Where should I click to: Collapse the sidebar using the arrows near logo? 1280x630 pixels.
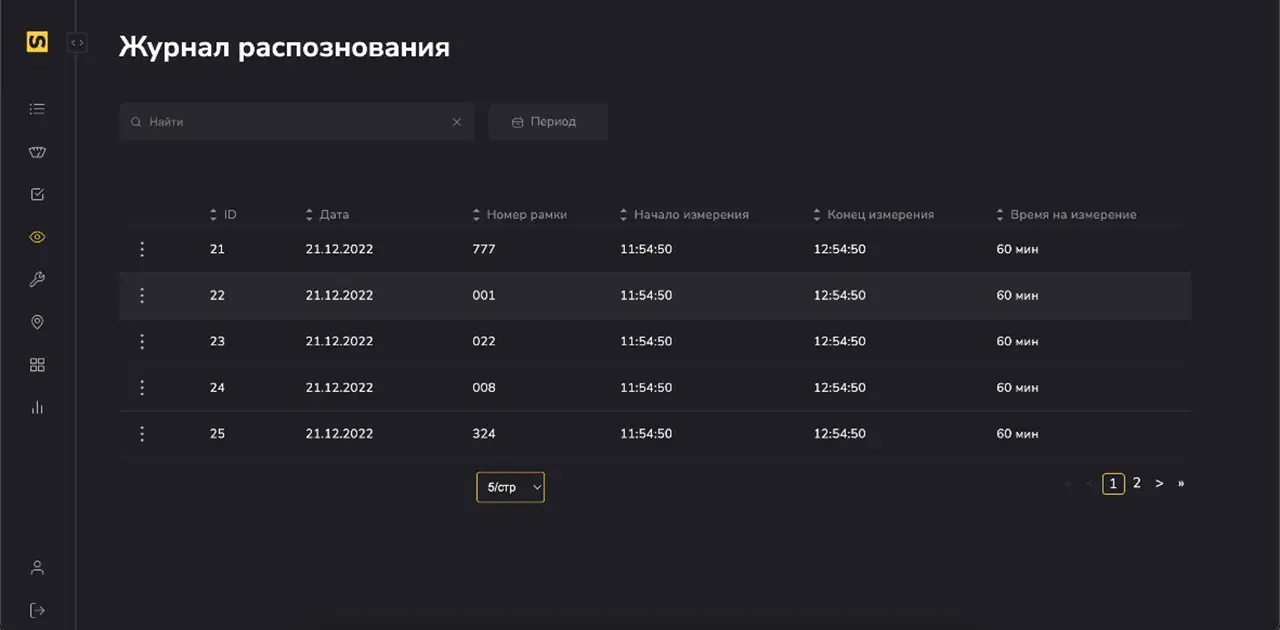(x=77, y=42)
